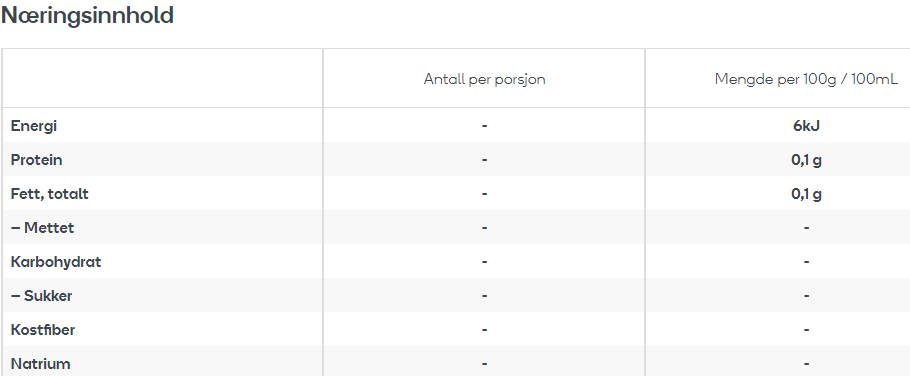Select the Energi per-portion dash cell

click(484, 126)
